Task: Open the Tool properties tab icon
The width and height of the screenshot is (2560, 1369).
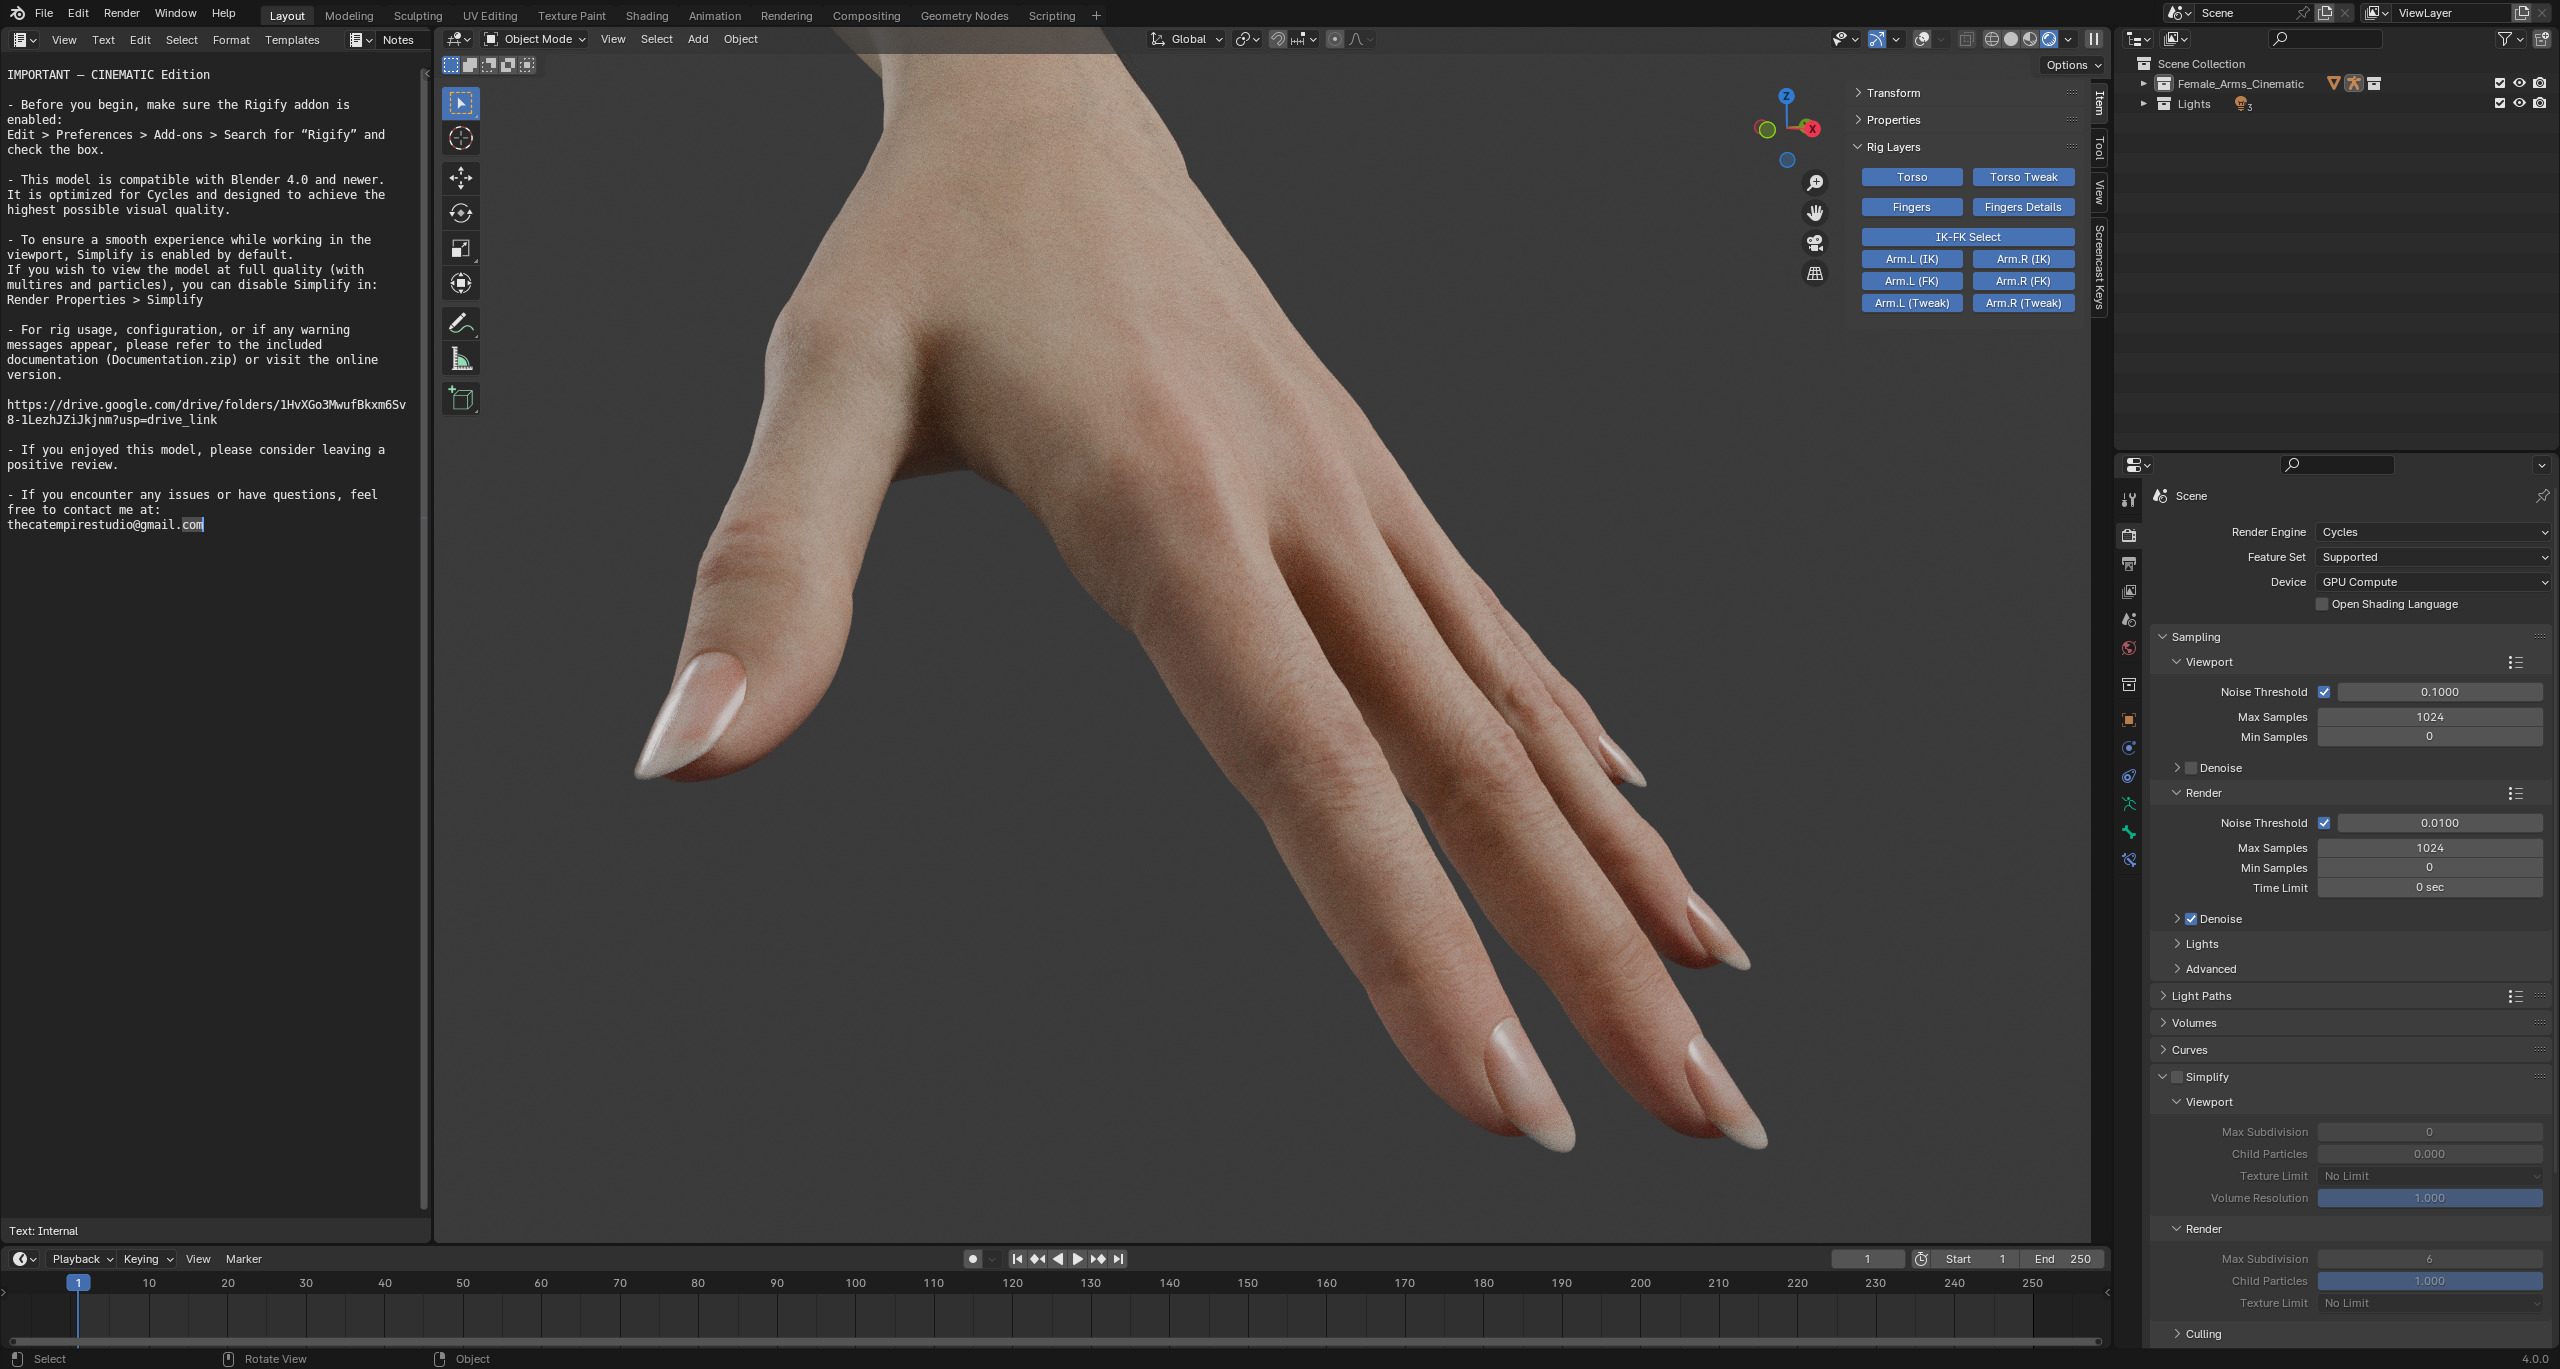Action: point(2129,499)
